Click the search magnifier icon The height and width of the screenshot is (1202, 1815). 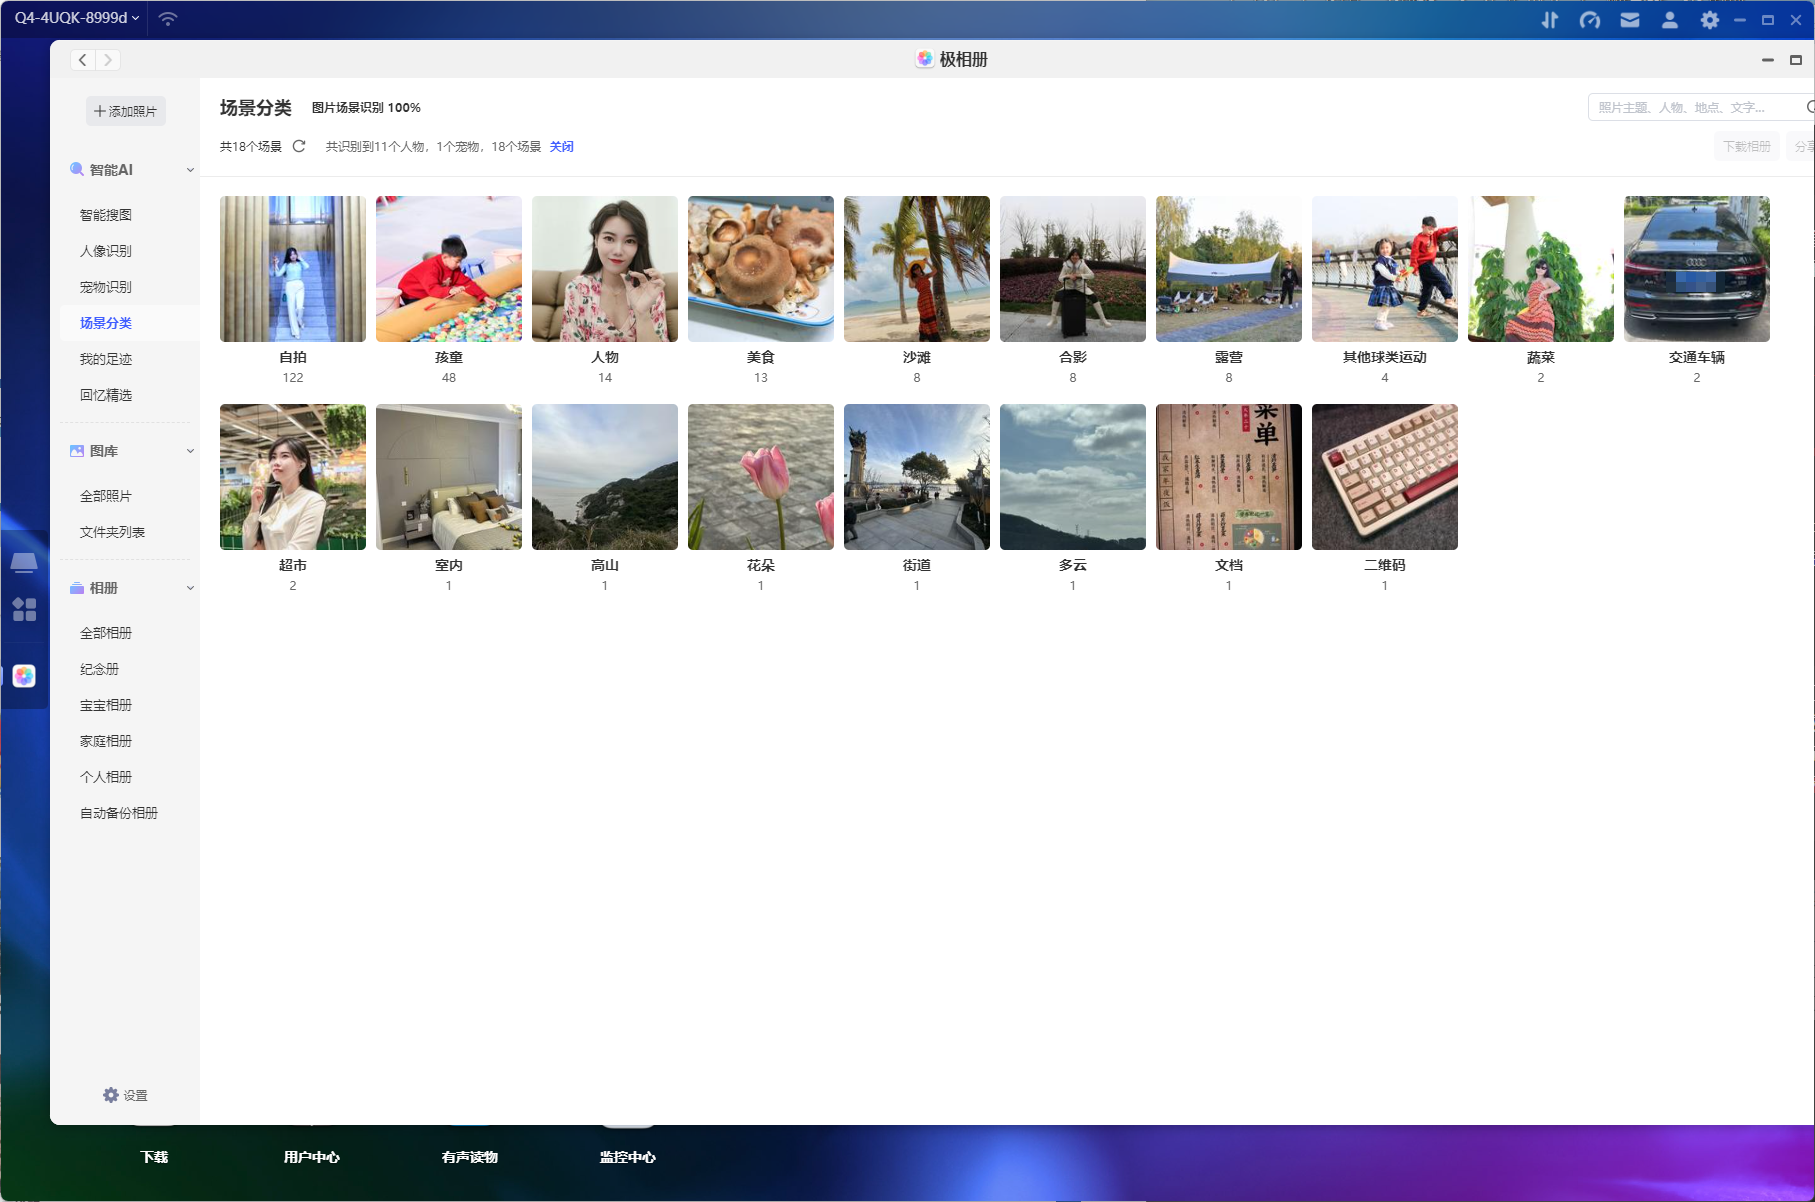coord(1810,107)
